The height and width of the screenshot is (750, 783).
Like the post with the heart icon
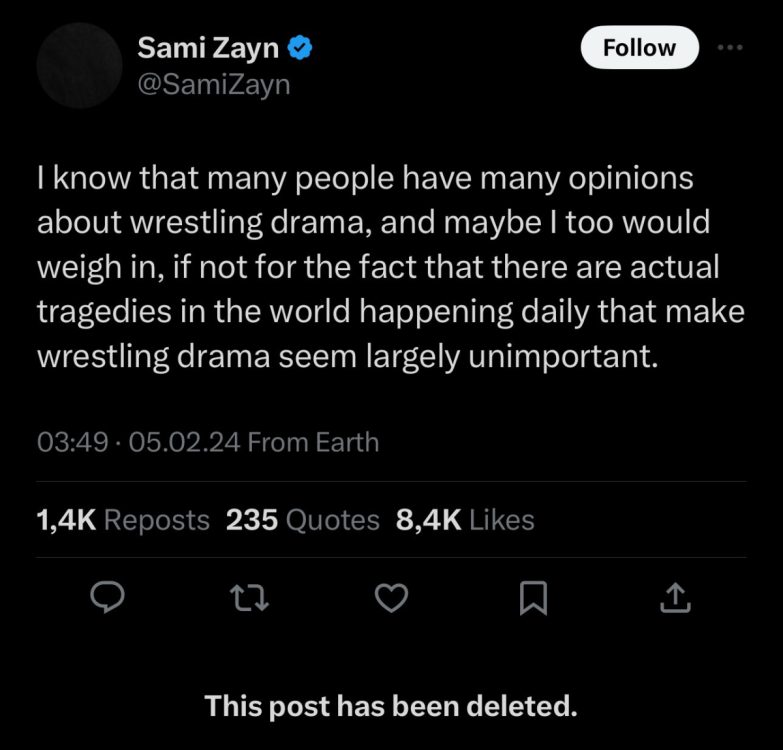(x=391, y=597)
